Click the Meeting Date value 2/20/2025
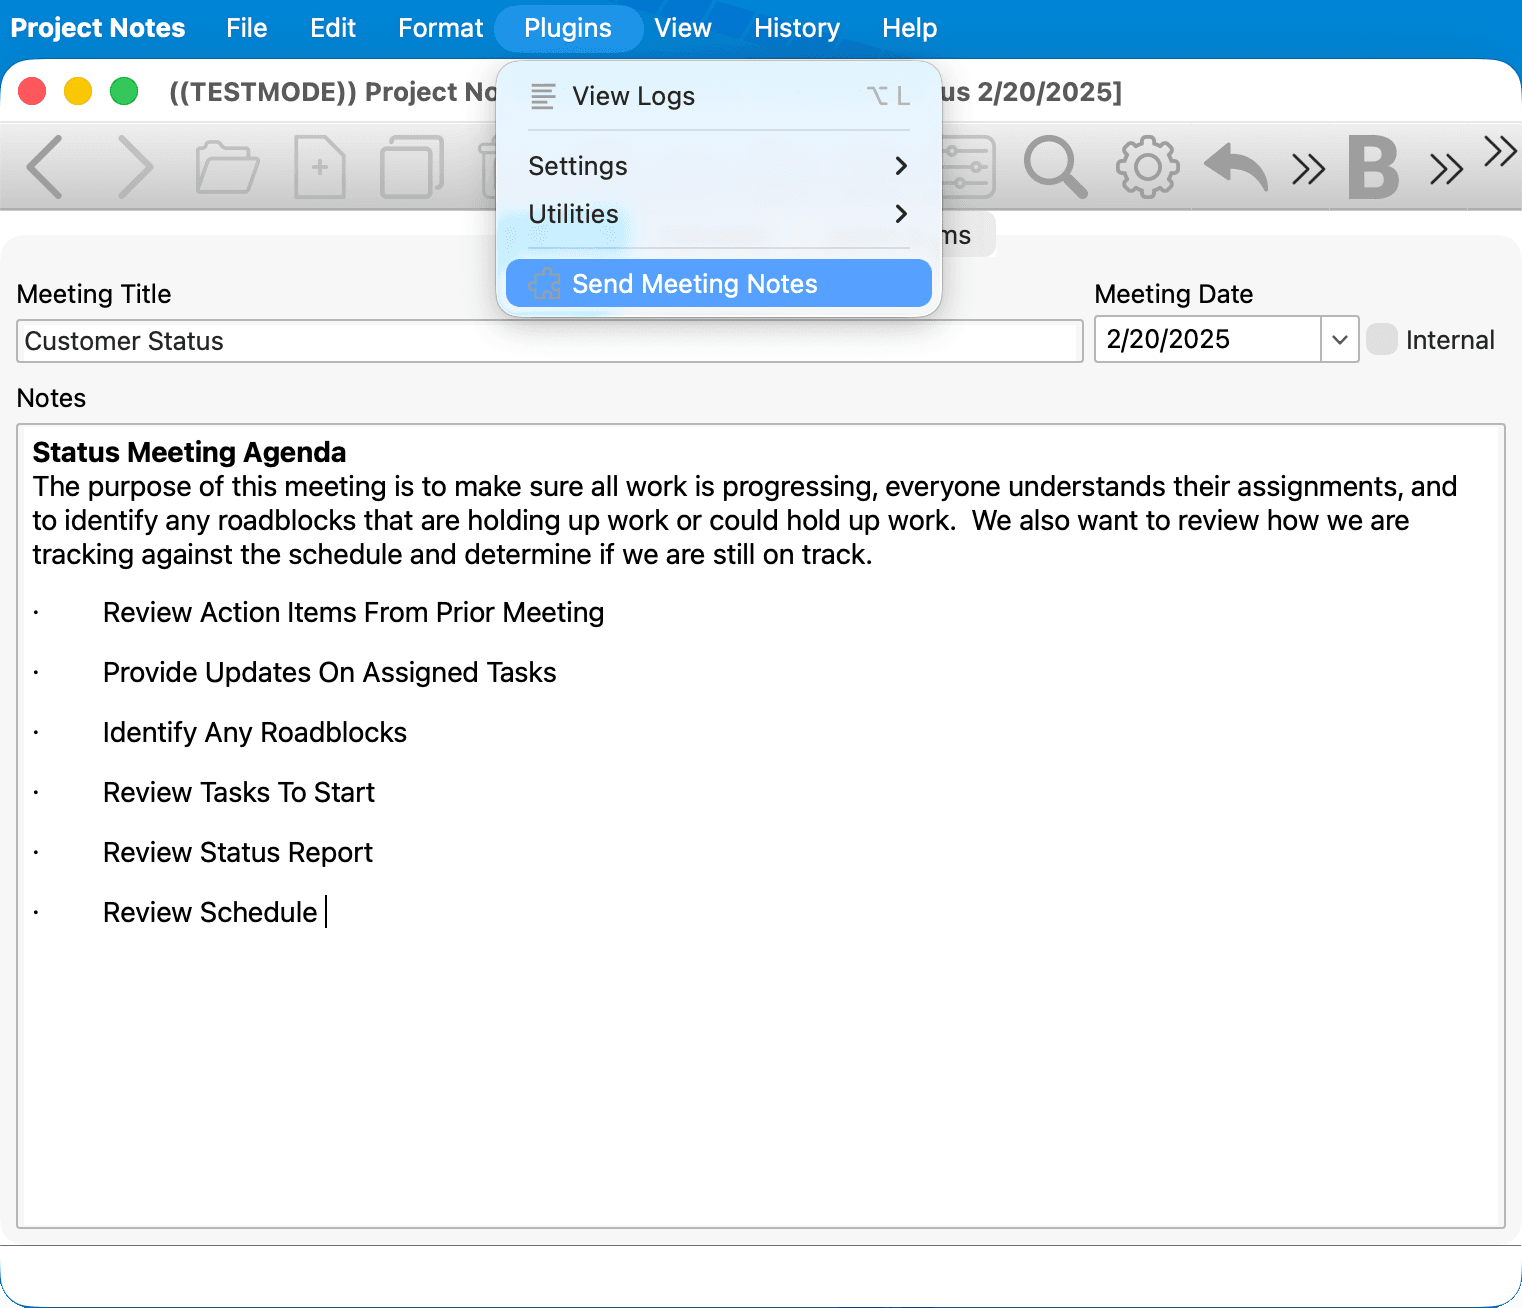Image resolution: width=1522 pixels, height=1308 pixels. pos(1168,339)
